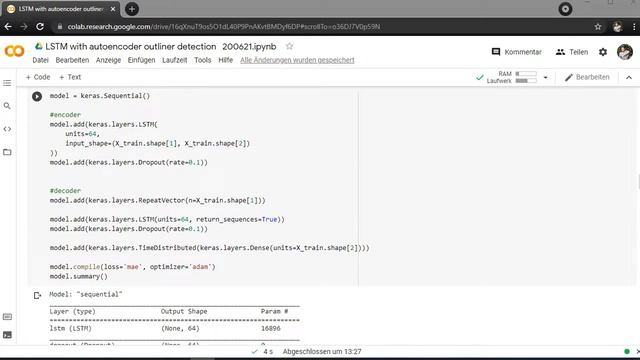Click the model.compile line in the code

pyautogui.click(x=133, y=267)
